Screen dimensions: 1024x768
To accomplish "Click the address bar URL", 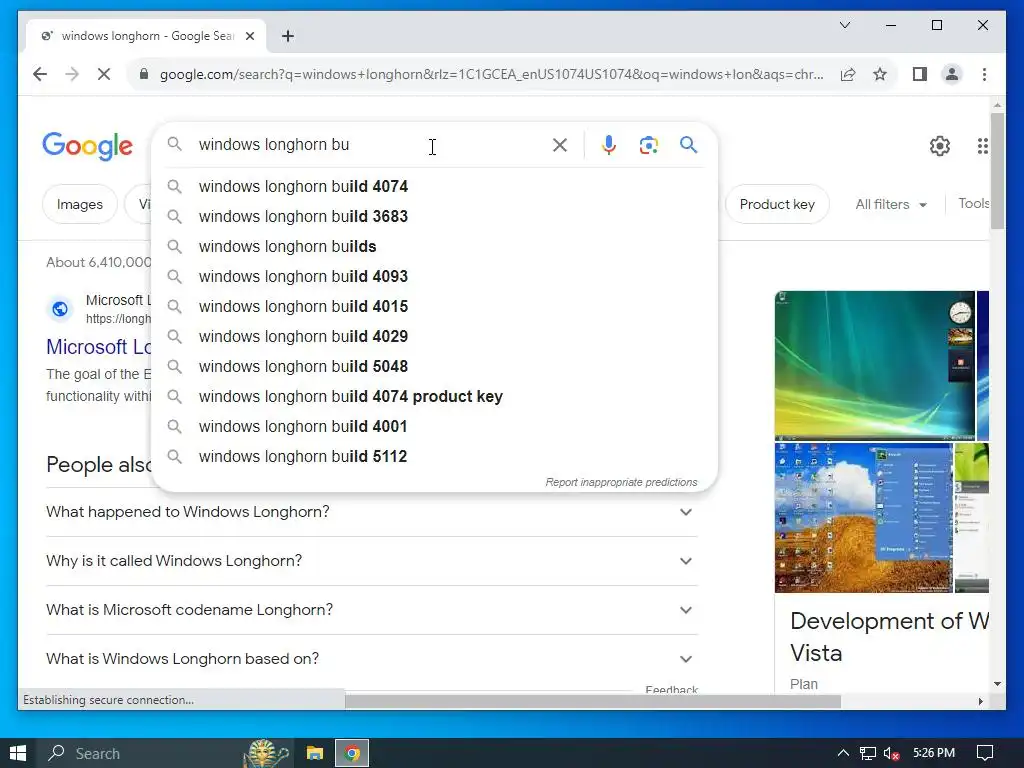I will tap(491, 74).
